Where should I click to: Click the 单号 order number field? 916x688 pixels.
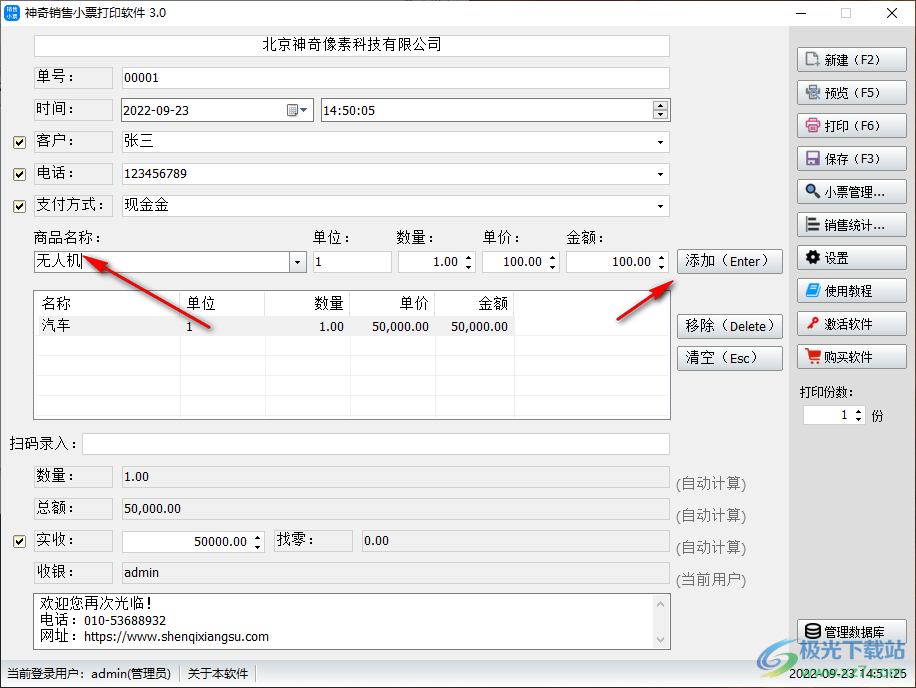[x=395, y=78]
